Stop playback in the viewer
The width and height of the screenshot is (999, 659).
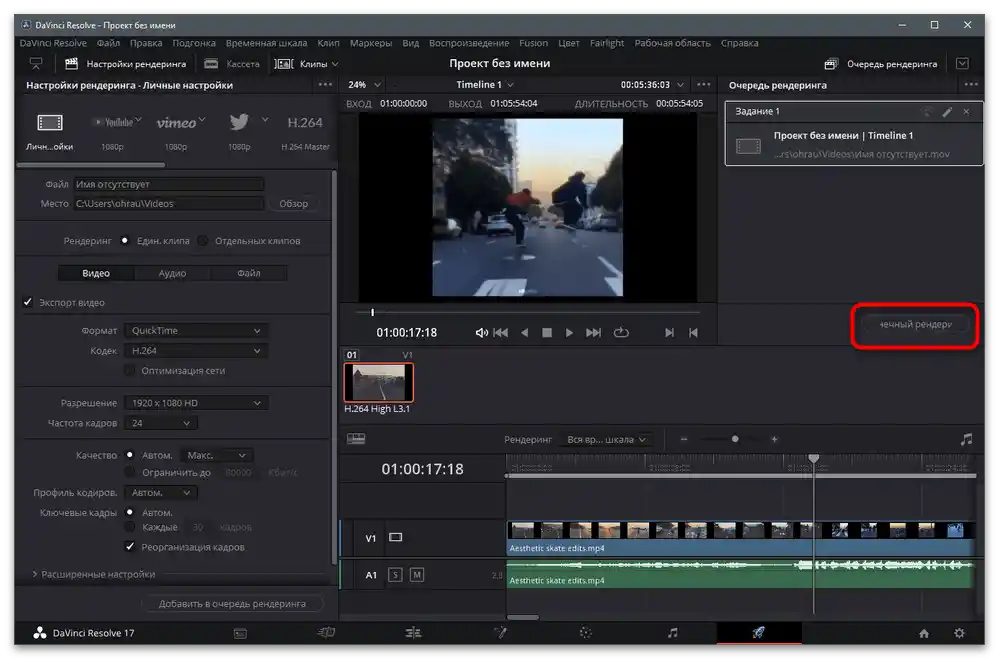547,333
